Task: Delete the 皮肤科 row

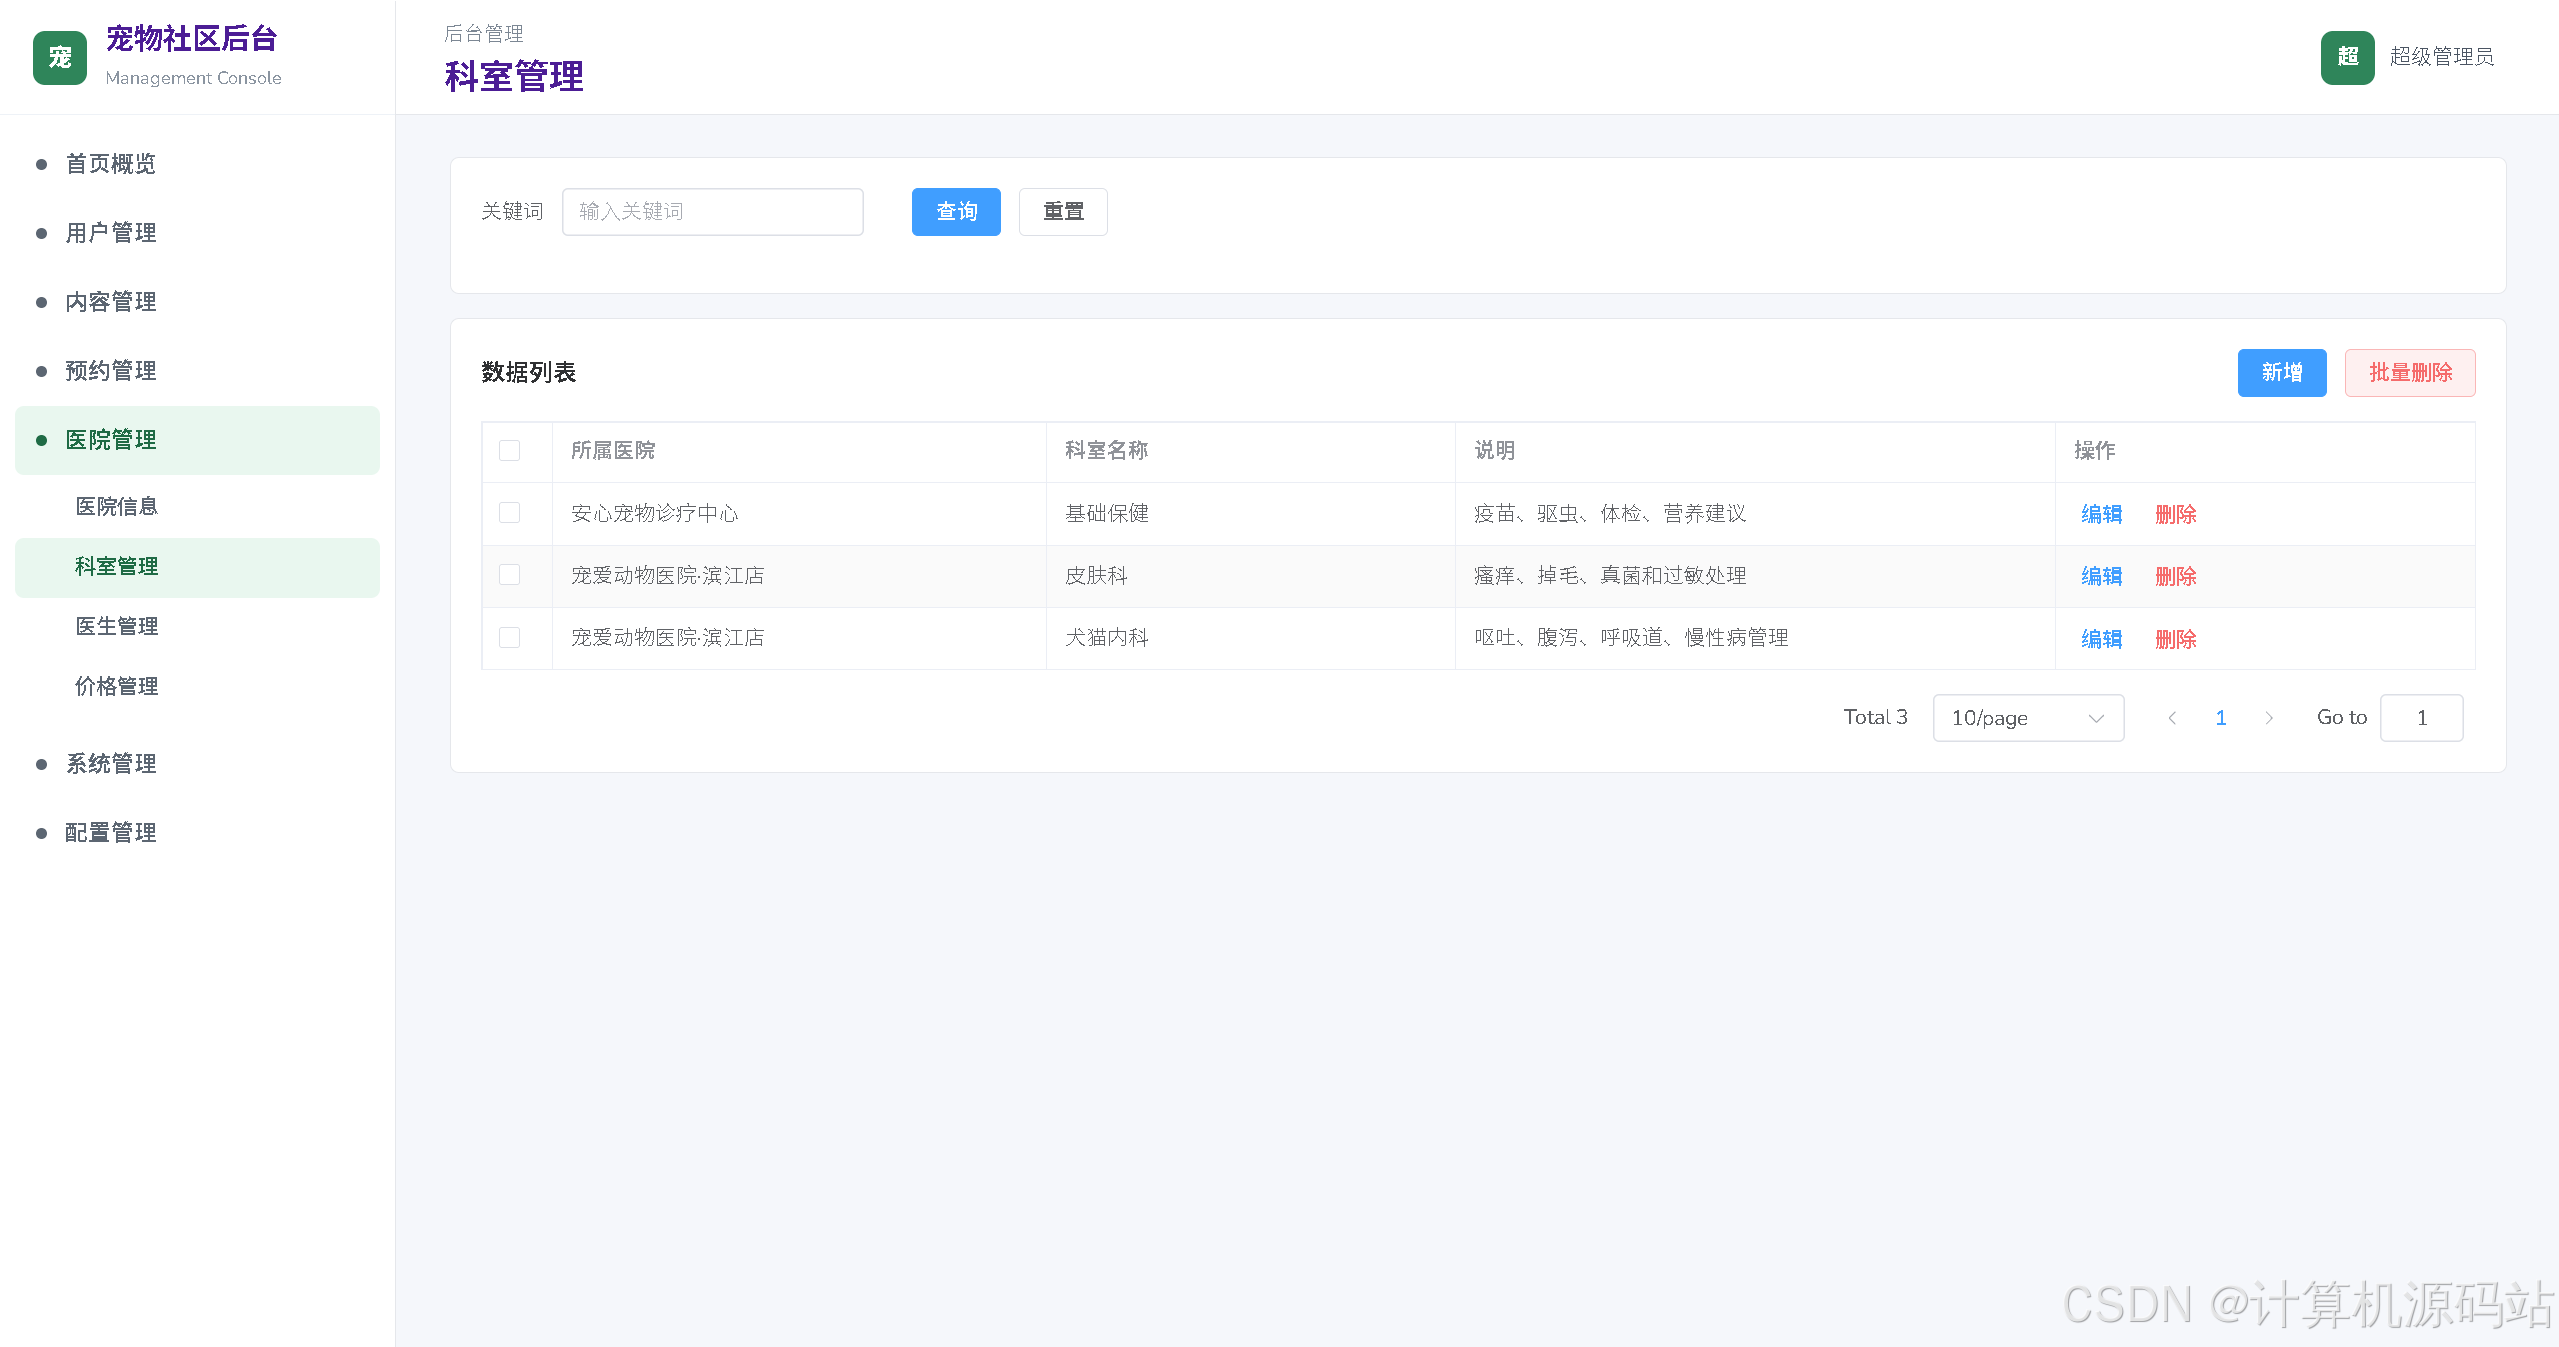Action: click(2175, 576)
